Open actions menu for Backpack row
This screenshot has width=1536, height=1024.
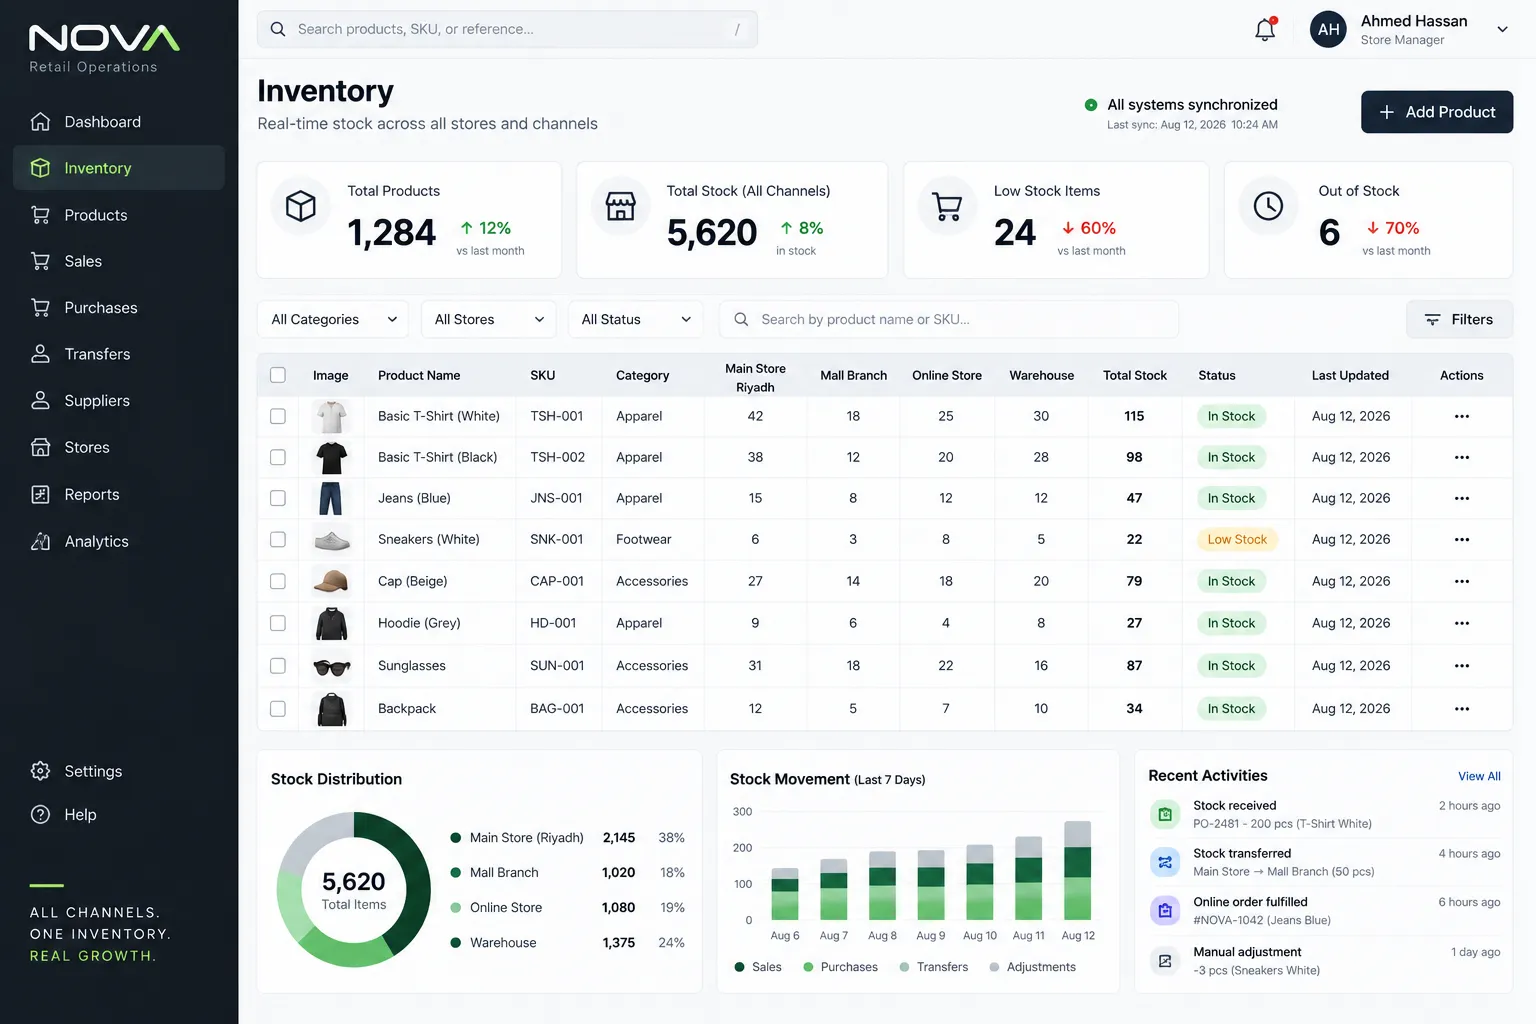coord(1462,709)
